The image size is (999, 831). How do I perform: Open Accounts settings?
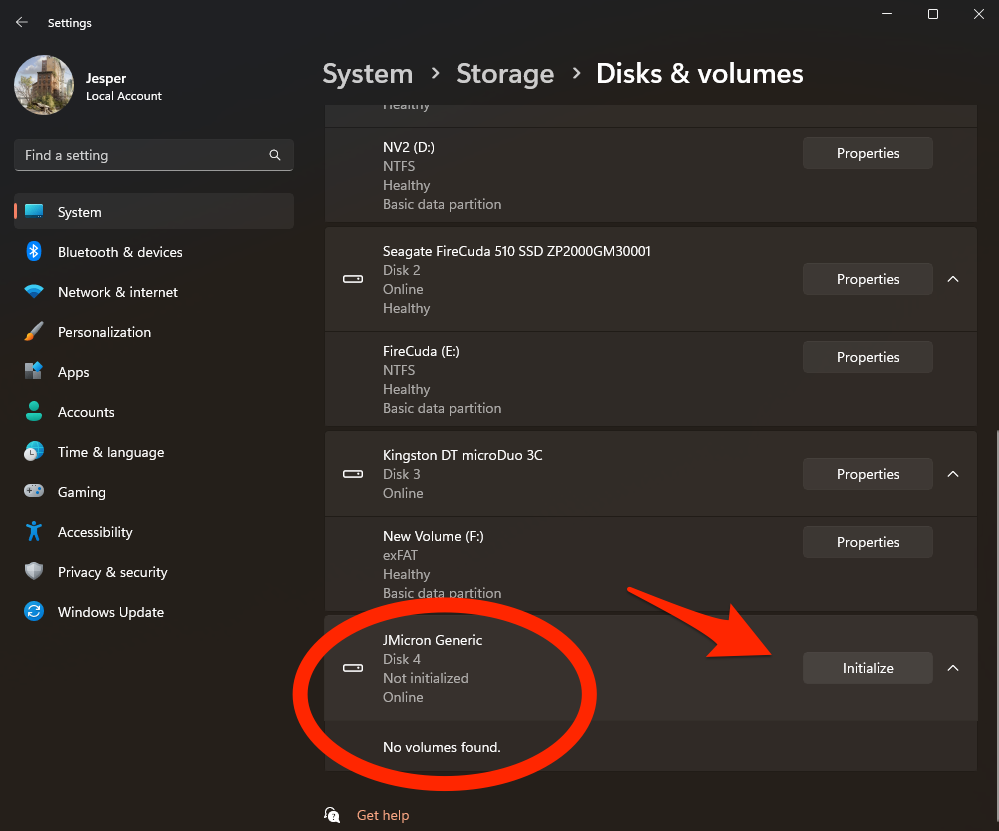click(154, 412)
